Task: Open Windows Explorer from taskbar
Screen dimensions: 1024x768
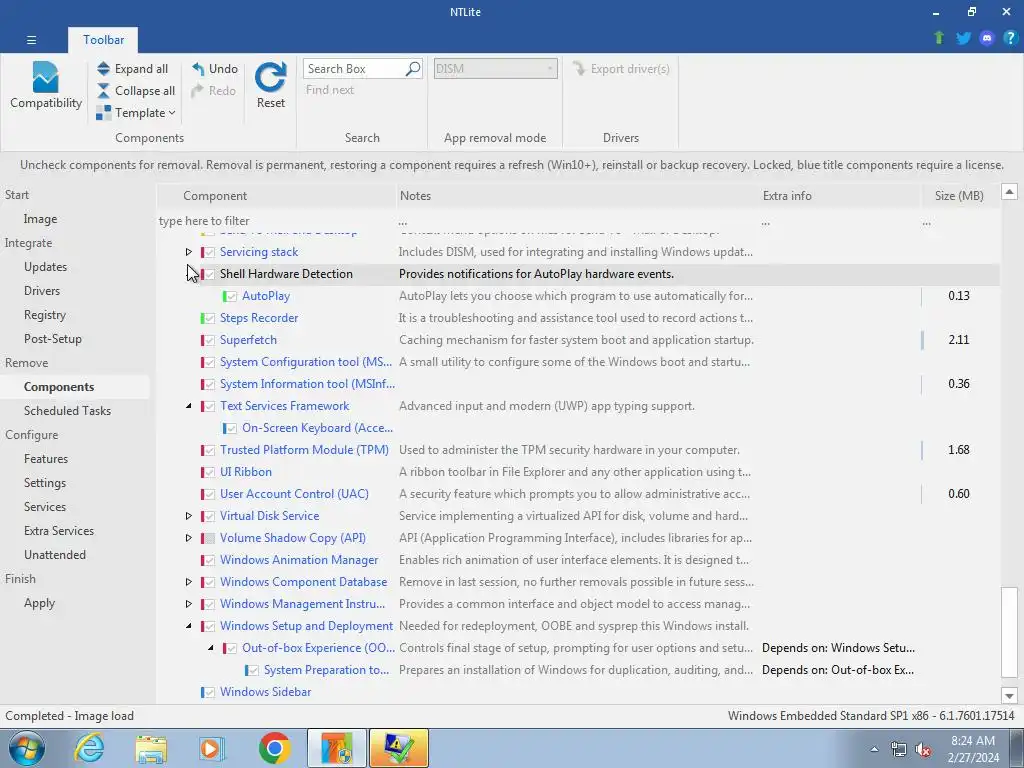Action: point(151,748)
